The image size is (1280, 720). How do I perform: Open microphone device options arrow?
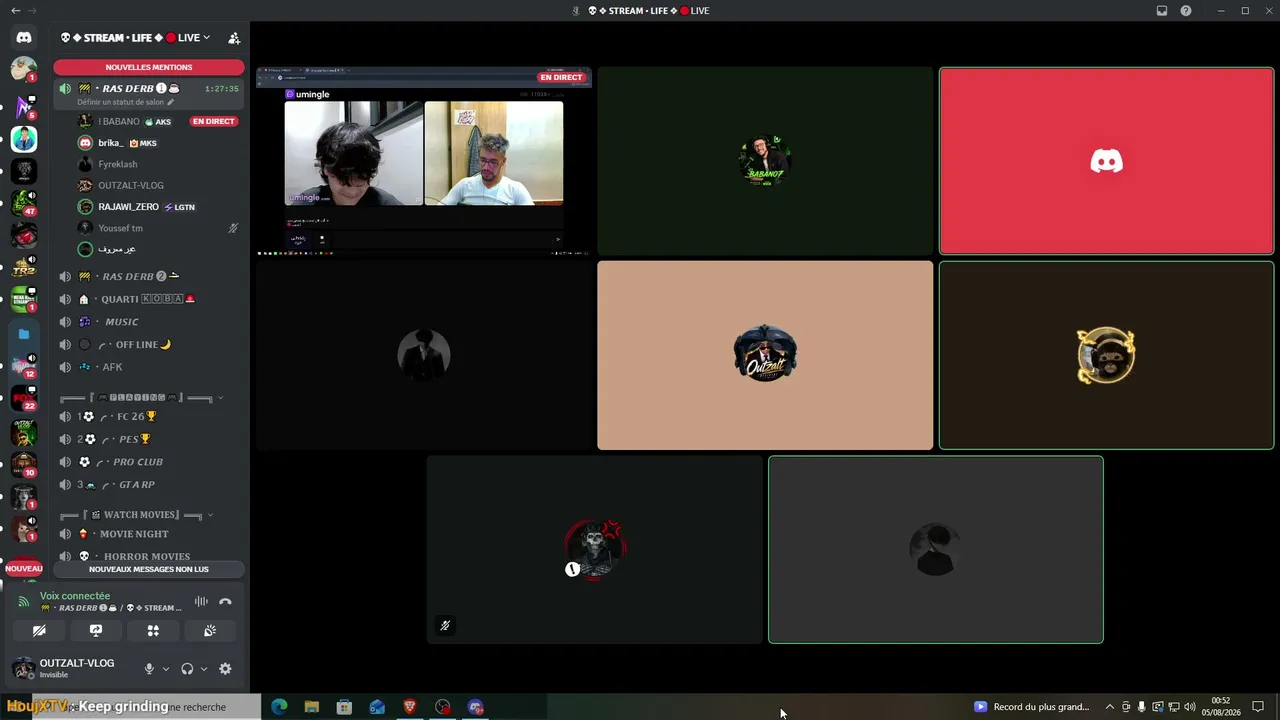pyautogui.click(x=166, y=669)
